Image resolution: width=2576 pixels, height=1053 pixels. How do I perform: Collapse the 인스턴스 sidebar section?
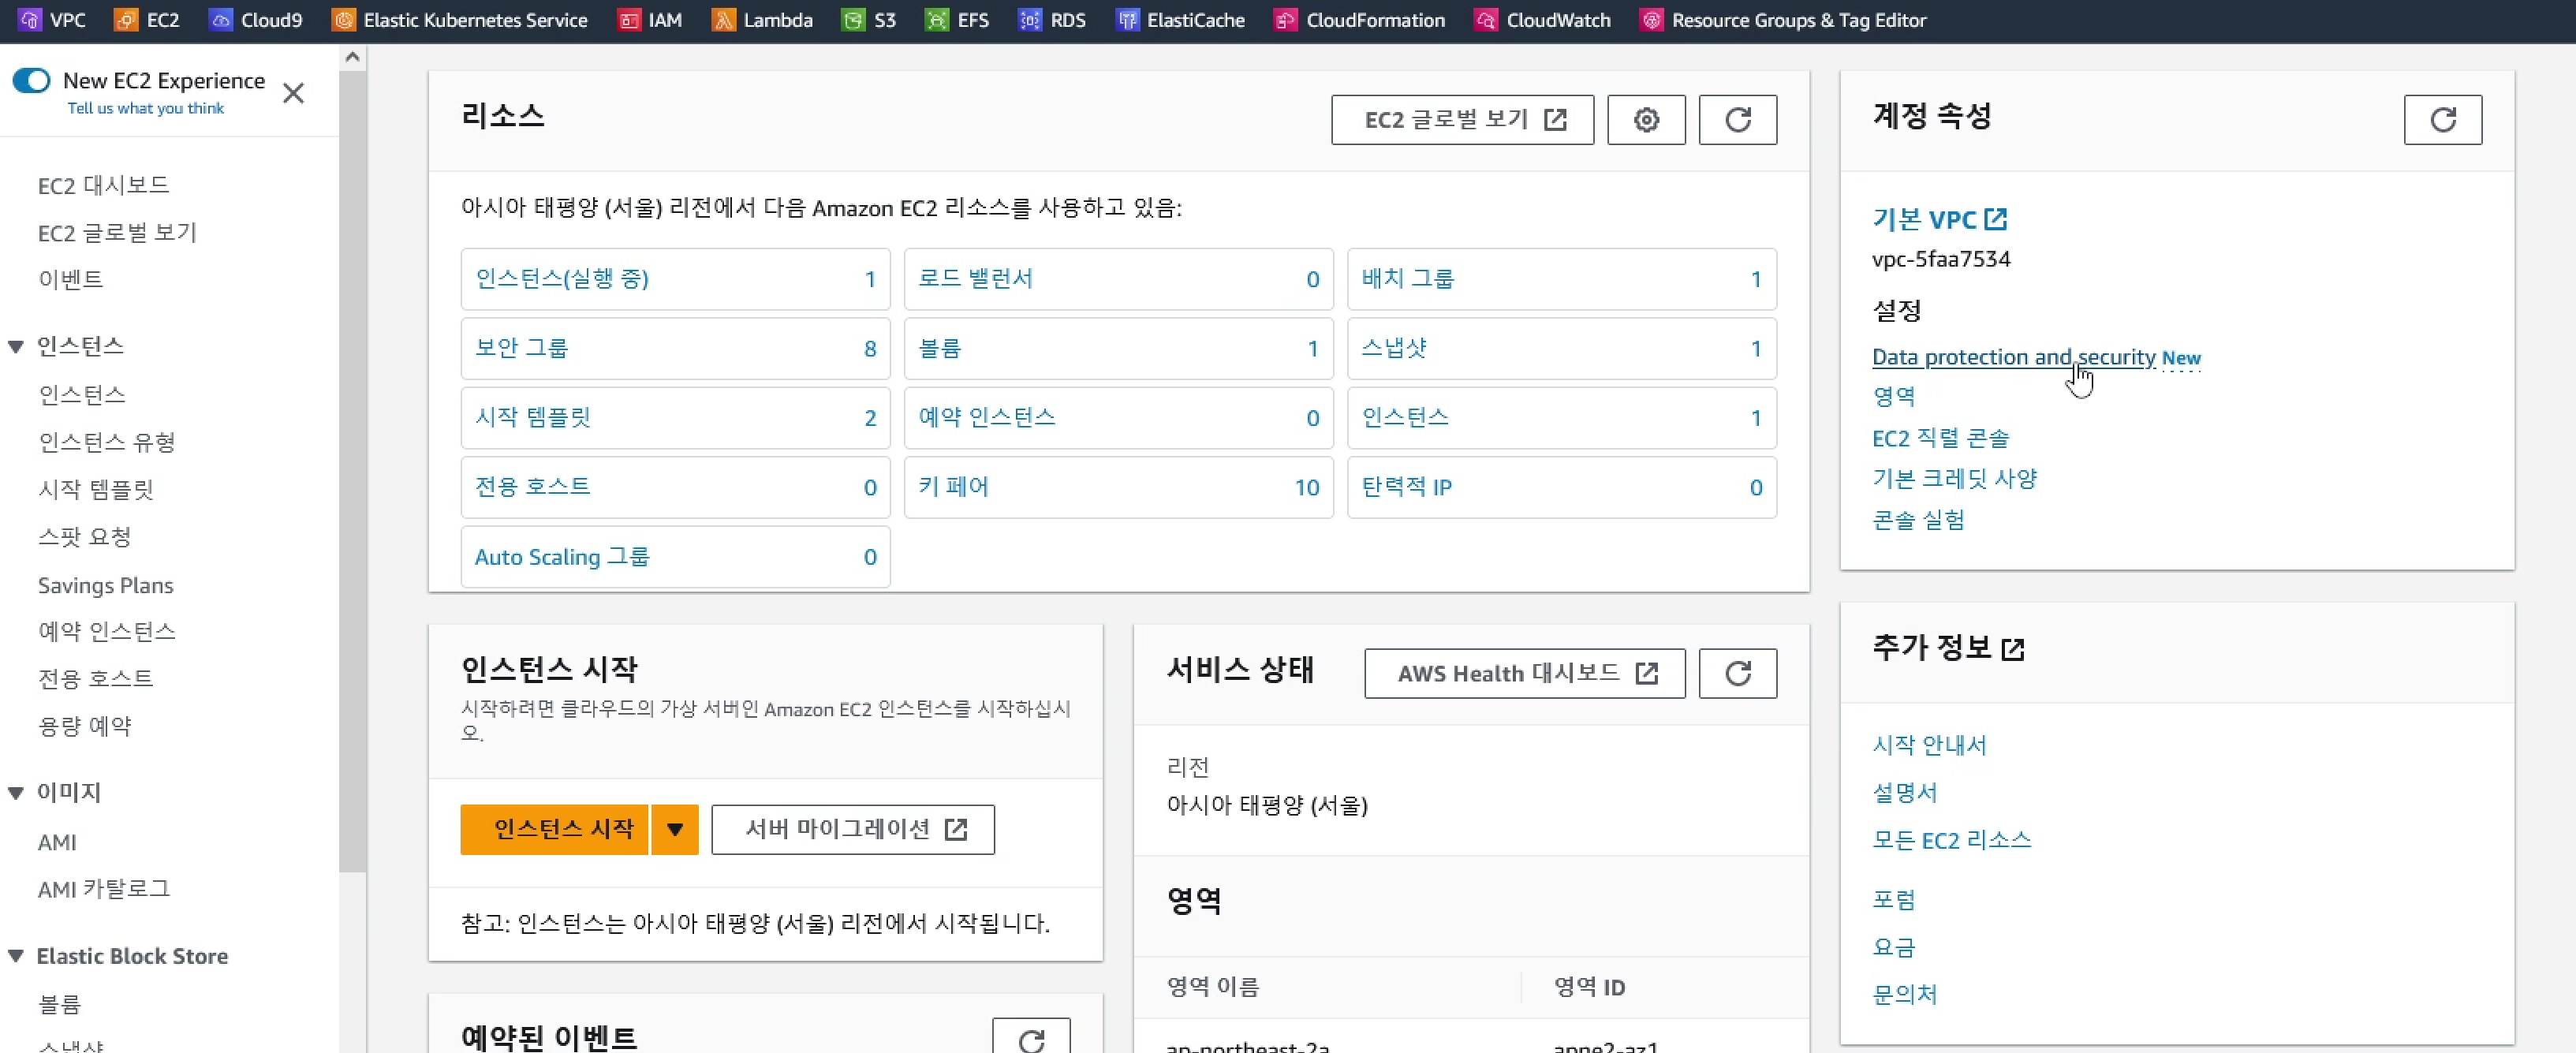(16, 347)
